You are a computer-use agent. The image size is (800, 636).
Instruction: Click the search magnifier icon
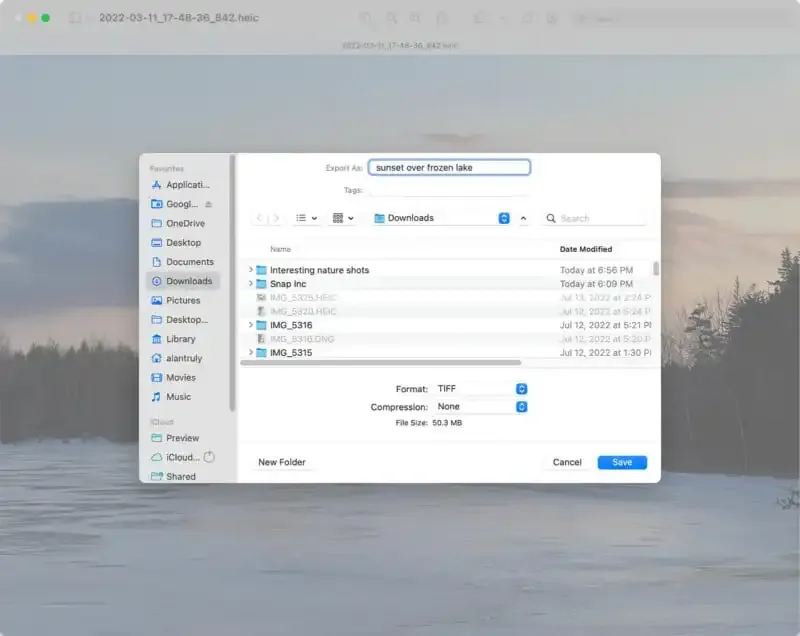pos(551,218)
